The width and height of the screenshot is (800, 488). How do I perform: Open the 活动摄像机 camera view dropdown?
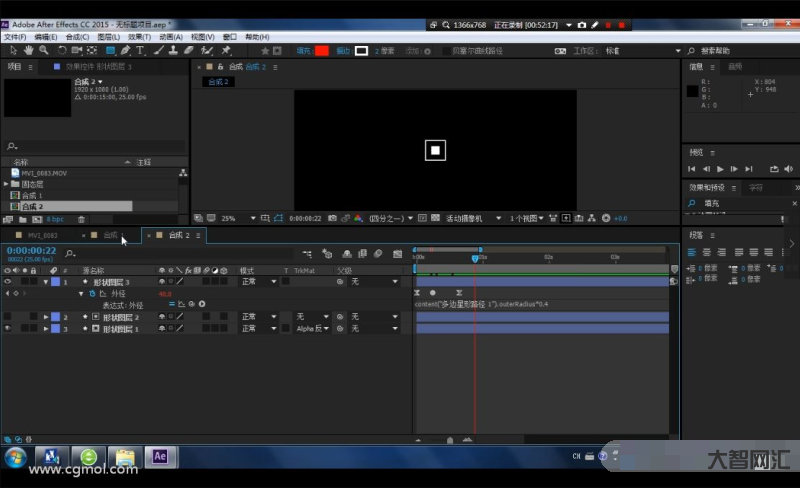pyautogui.click(x=473, y=218)
